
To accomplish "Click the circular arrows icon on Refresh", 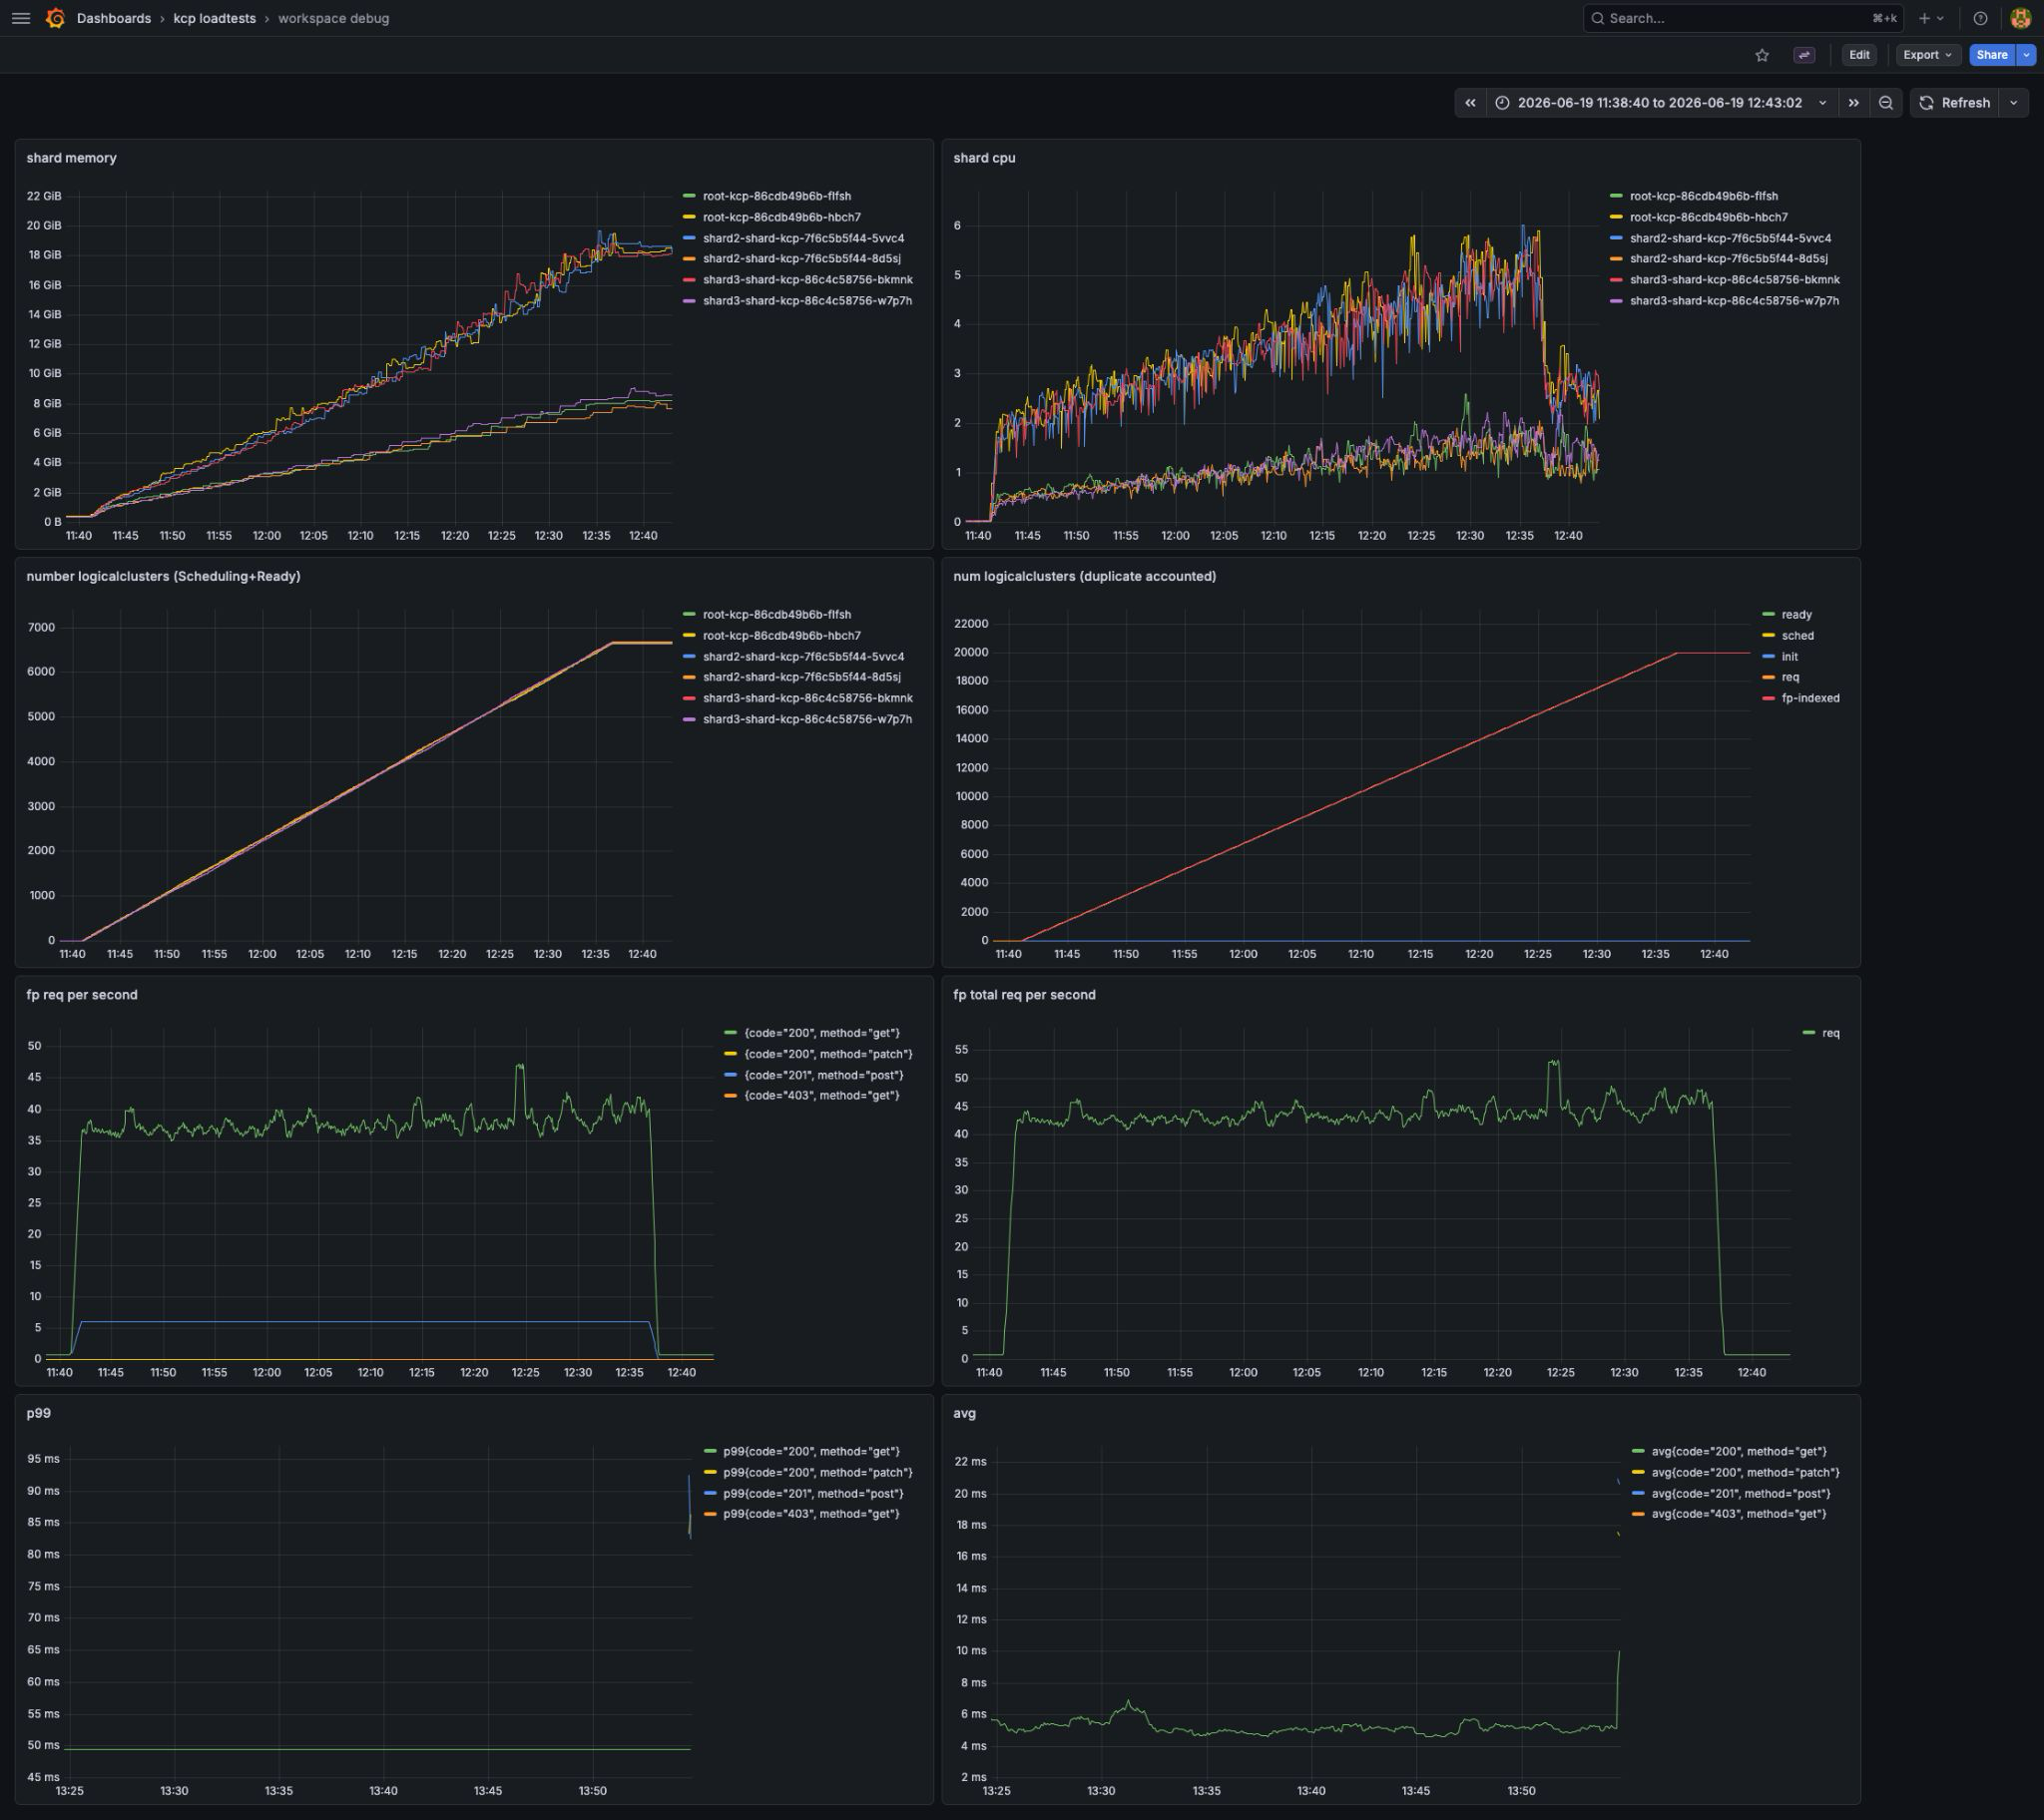I will (1926, 102).
